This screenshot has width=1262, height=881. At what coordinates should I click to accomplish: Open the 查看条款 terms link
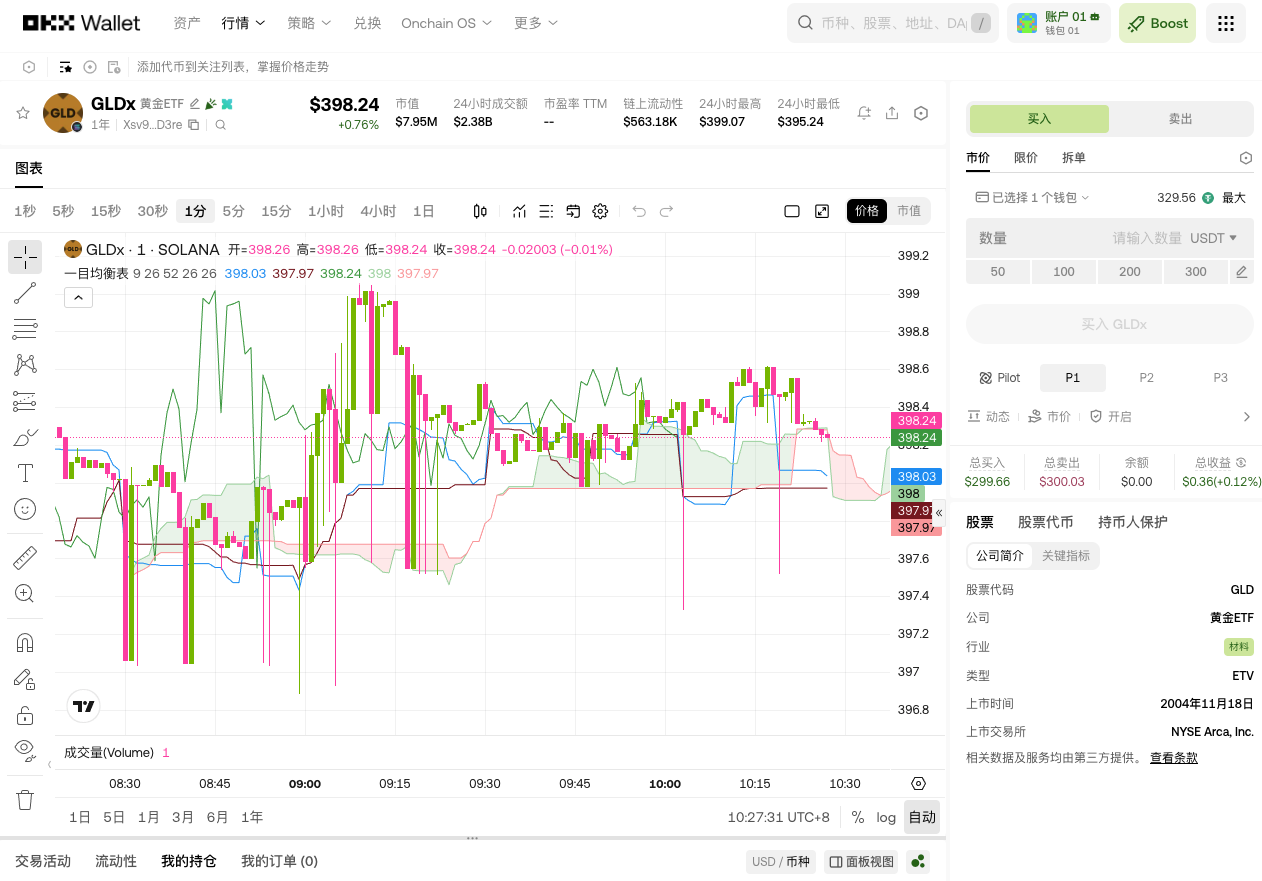coord(1174,758)
